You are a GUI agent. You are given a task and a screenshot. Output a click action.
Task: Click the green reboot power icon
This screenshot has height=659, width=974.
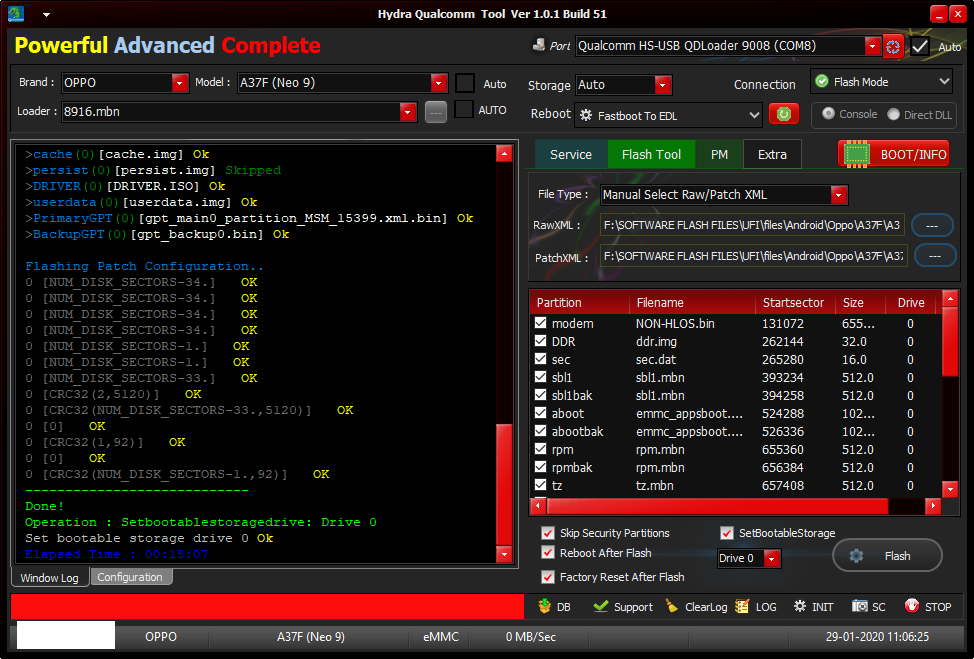(783, 114)
